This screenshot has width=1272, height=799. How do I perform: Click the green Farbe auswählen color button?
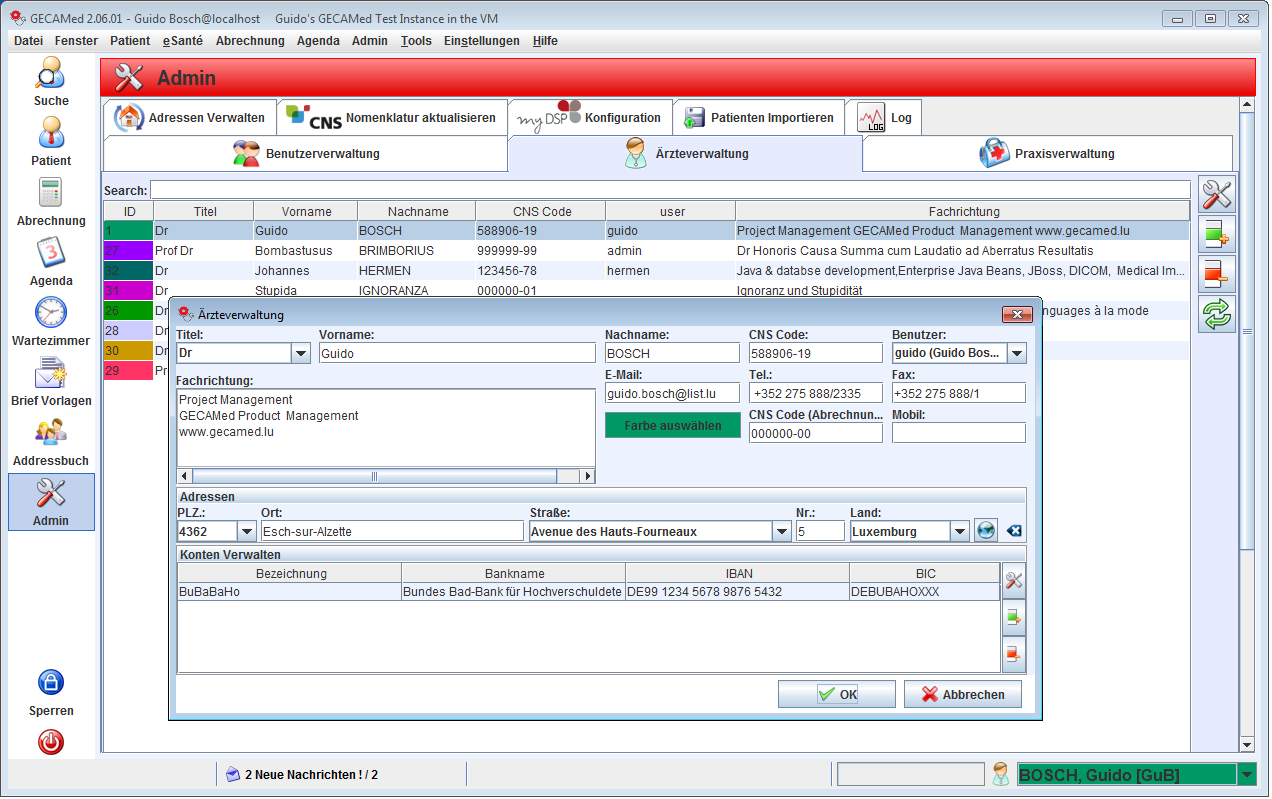[673, 425]
